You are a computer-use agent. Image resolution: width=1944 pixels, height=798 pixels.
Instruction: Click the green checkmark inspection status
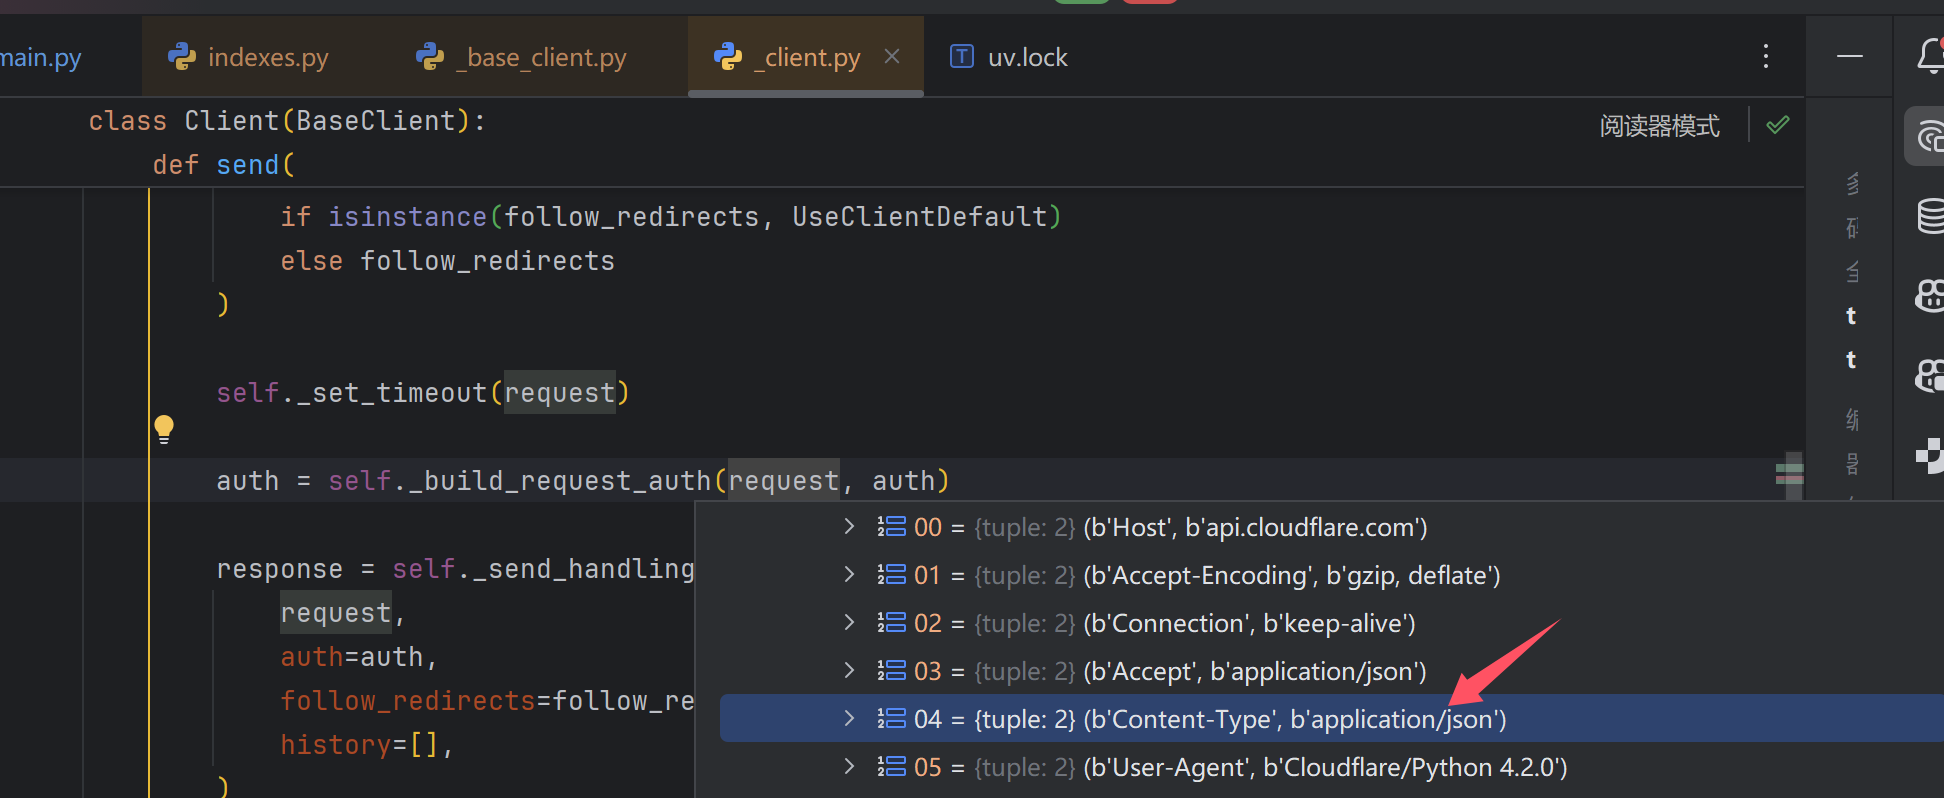click(1778, 125)
